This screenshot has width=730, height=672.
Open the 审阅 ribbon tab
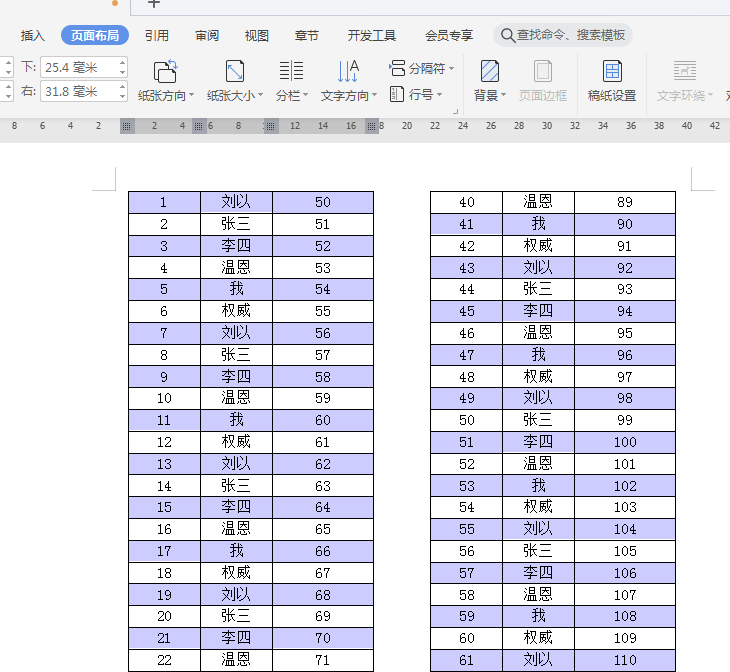coord(207,36)
